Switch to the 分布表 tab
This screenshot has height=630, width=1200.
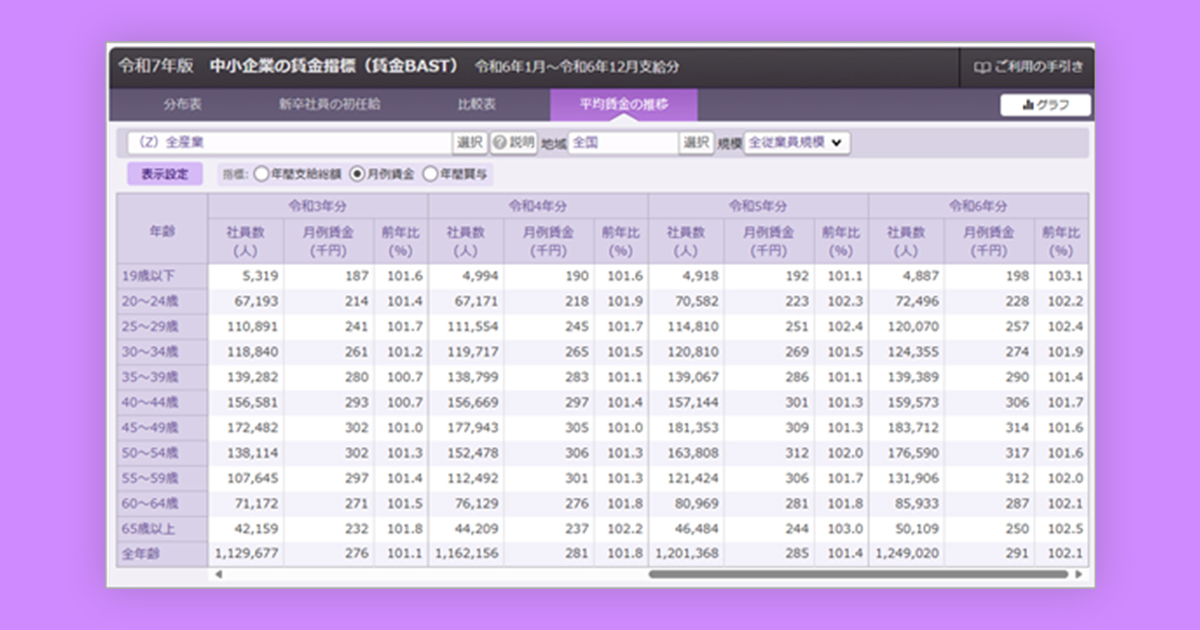click(x=183, y=104)
